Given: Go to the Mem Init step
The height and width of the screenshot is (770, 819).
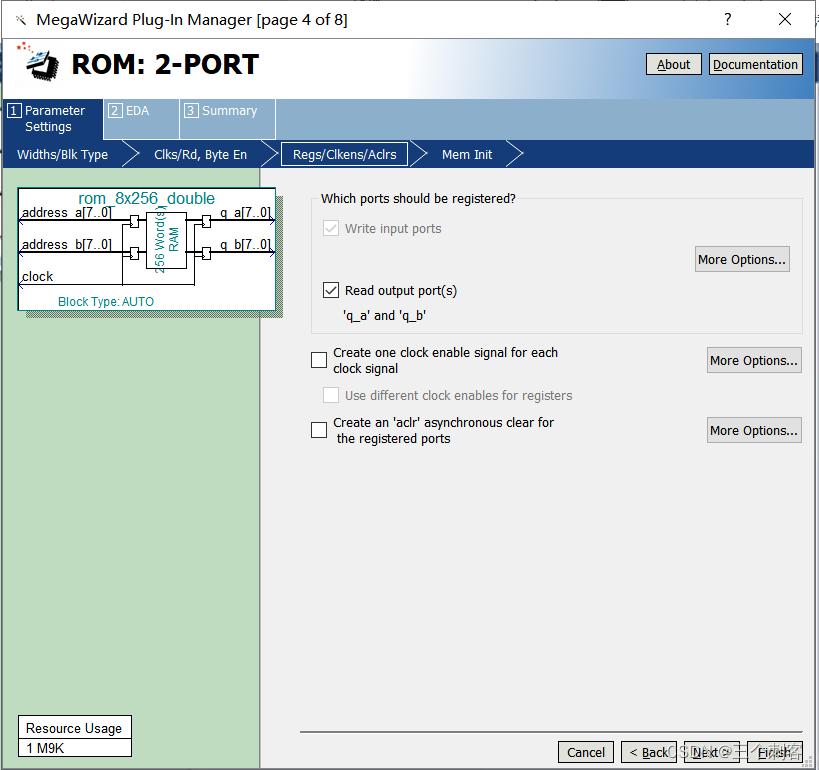Looking at the screenshot, I should pyautogui.click(x=467, y=155).
